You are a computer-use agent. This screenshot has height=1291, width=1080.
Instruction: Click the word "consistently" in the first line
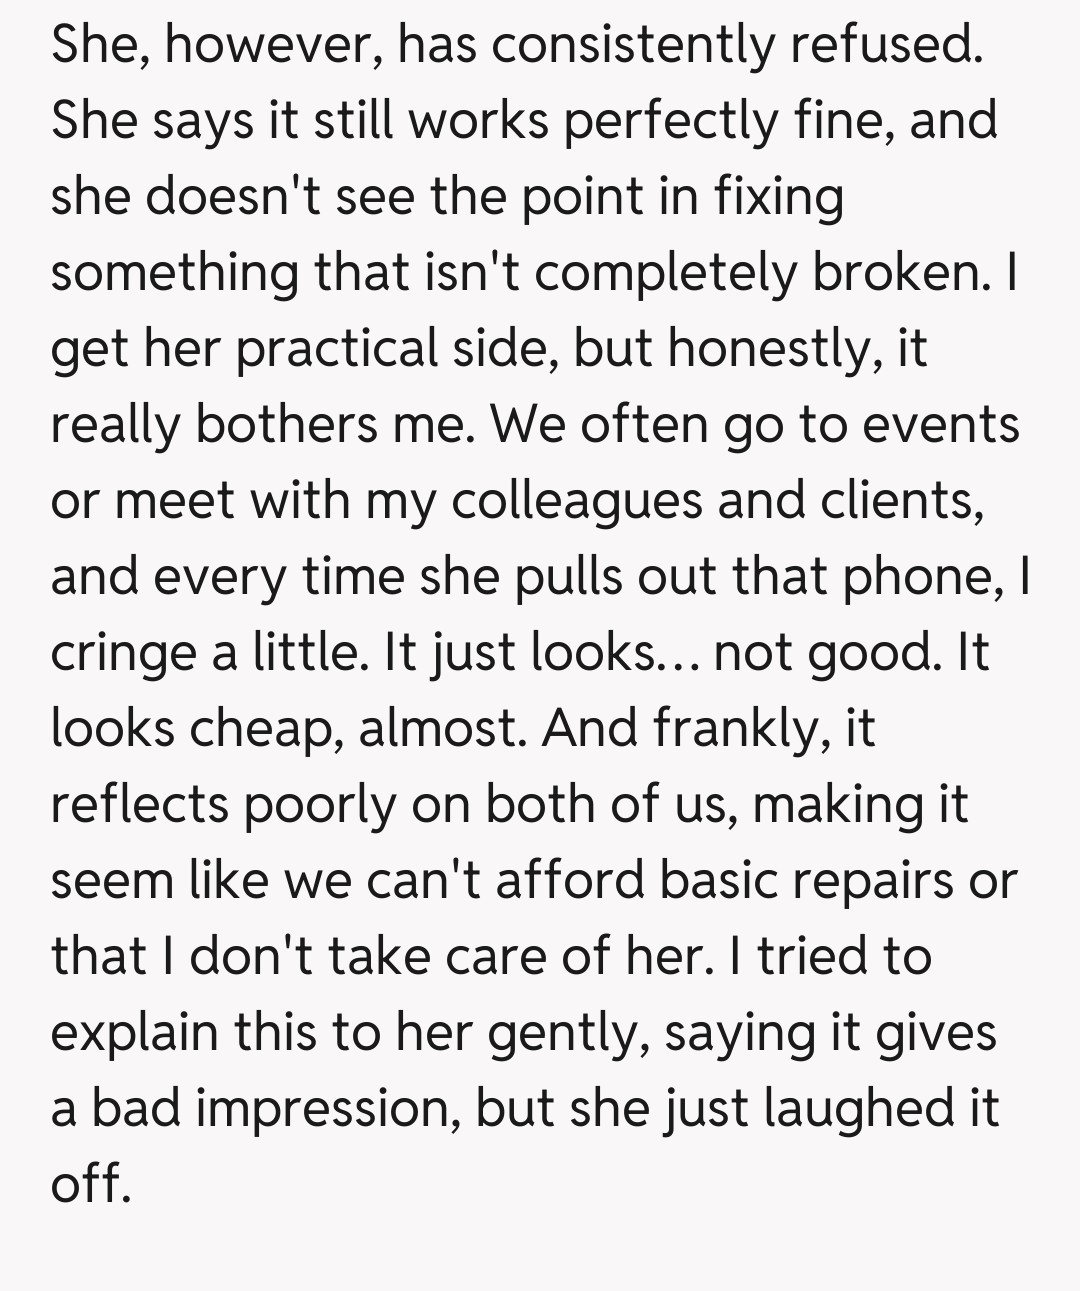click(632, 45)
